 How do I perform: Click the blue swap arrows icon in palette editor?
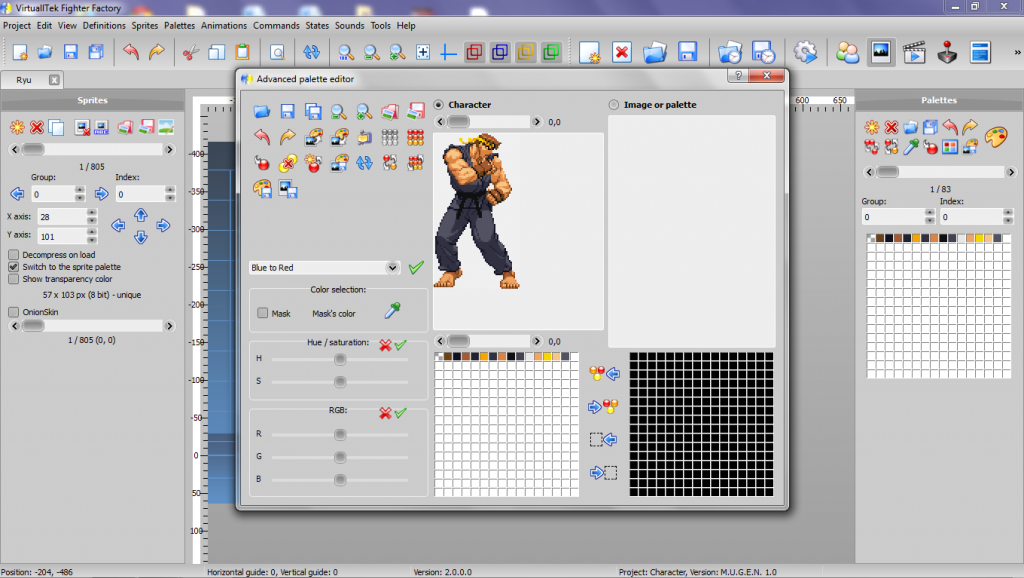(364, 163)
